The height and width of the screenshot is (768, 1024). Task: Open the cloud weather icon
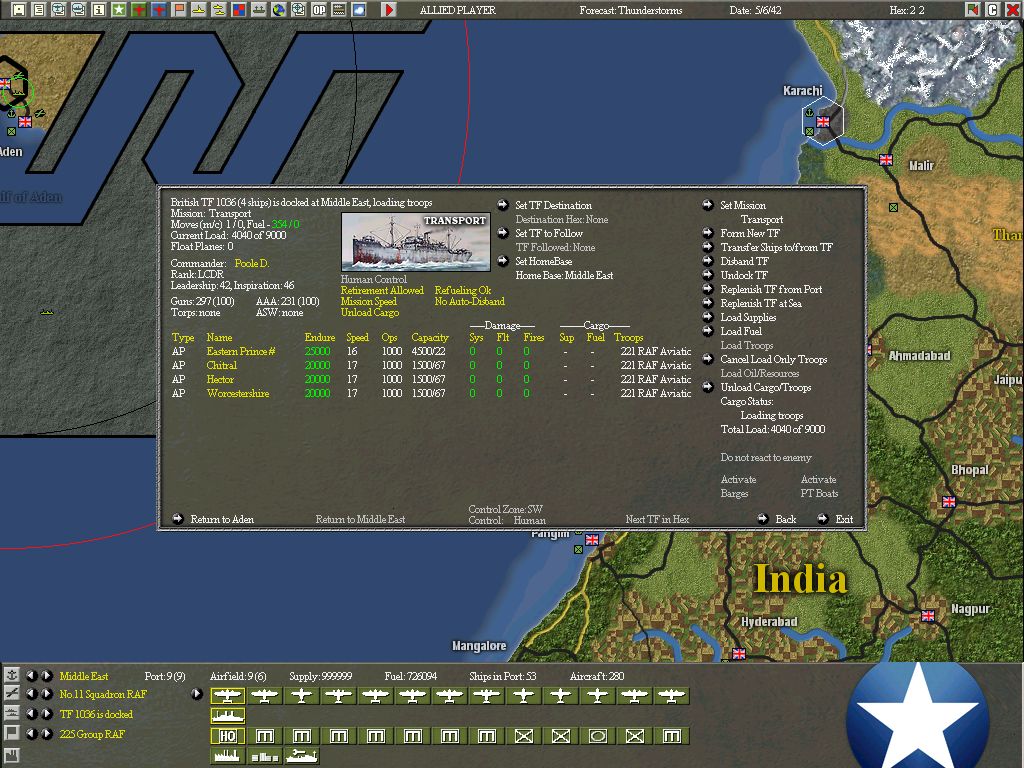[x=359, y=10]
